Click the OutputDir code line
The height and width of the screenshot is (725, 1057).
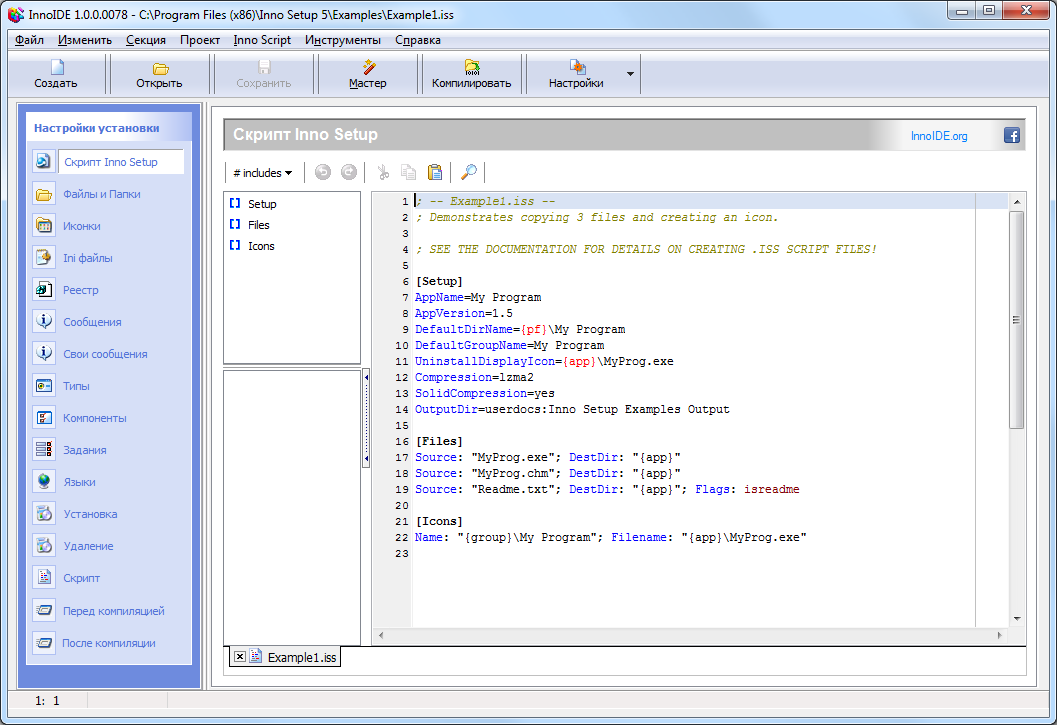coord(572,409)
